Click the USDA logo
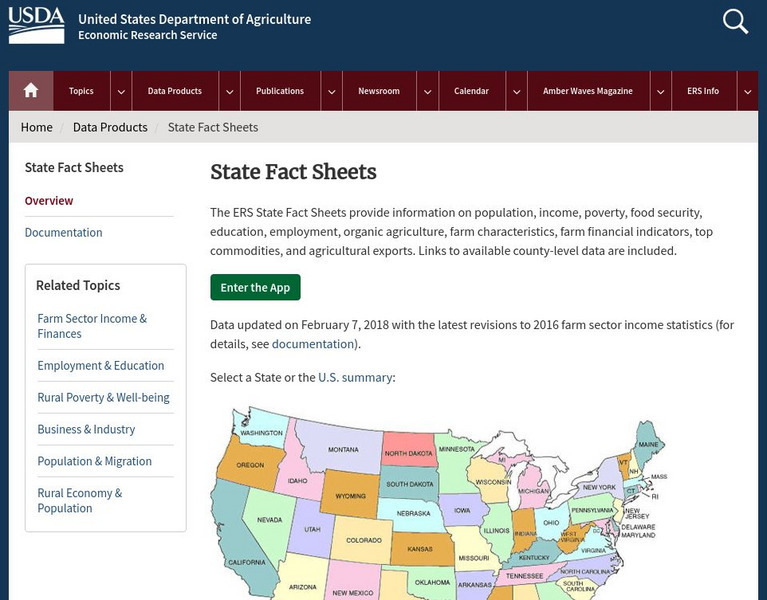This screenshot has height=600, width=767. [x=36, y=25]
